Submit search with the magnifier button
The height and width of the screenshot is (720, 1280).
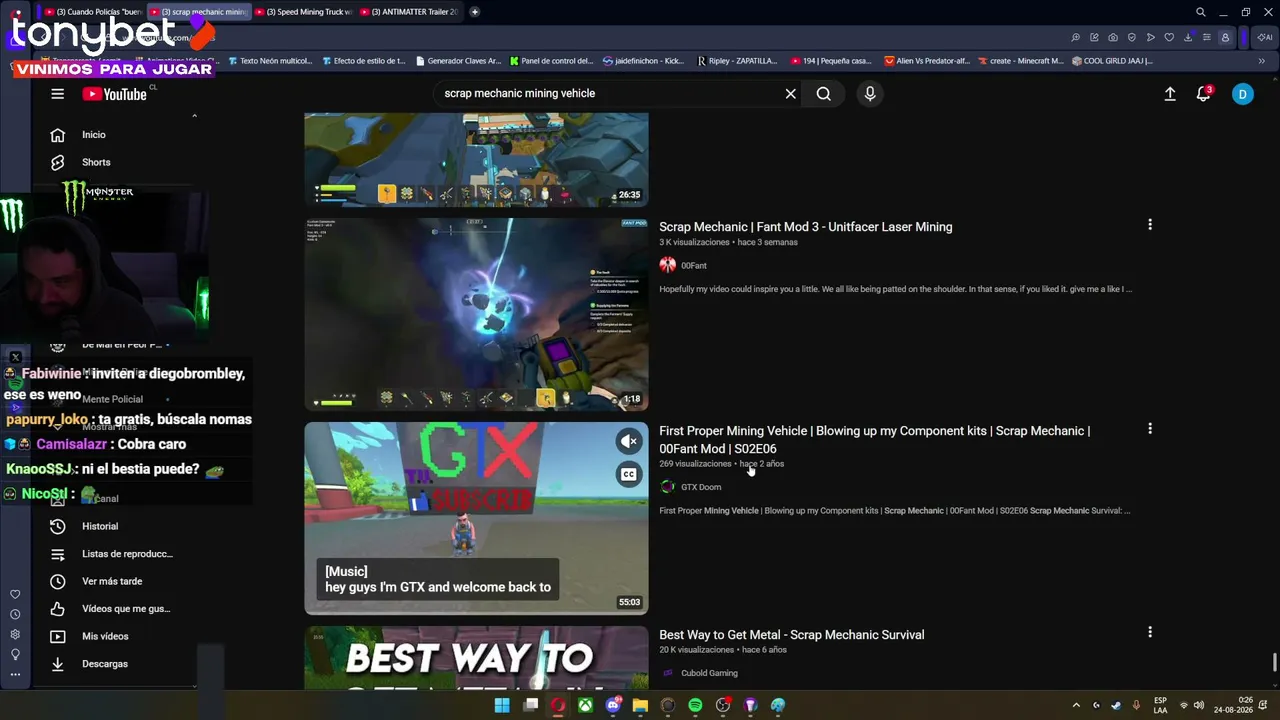[823, 94]
